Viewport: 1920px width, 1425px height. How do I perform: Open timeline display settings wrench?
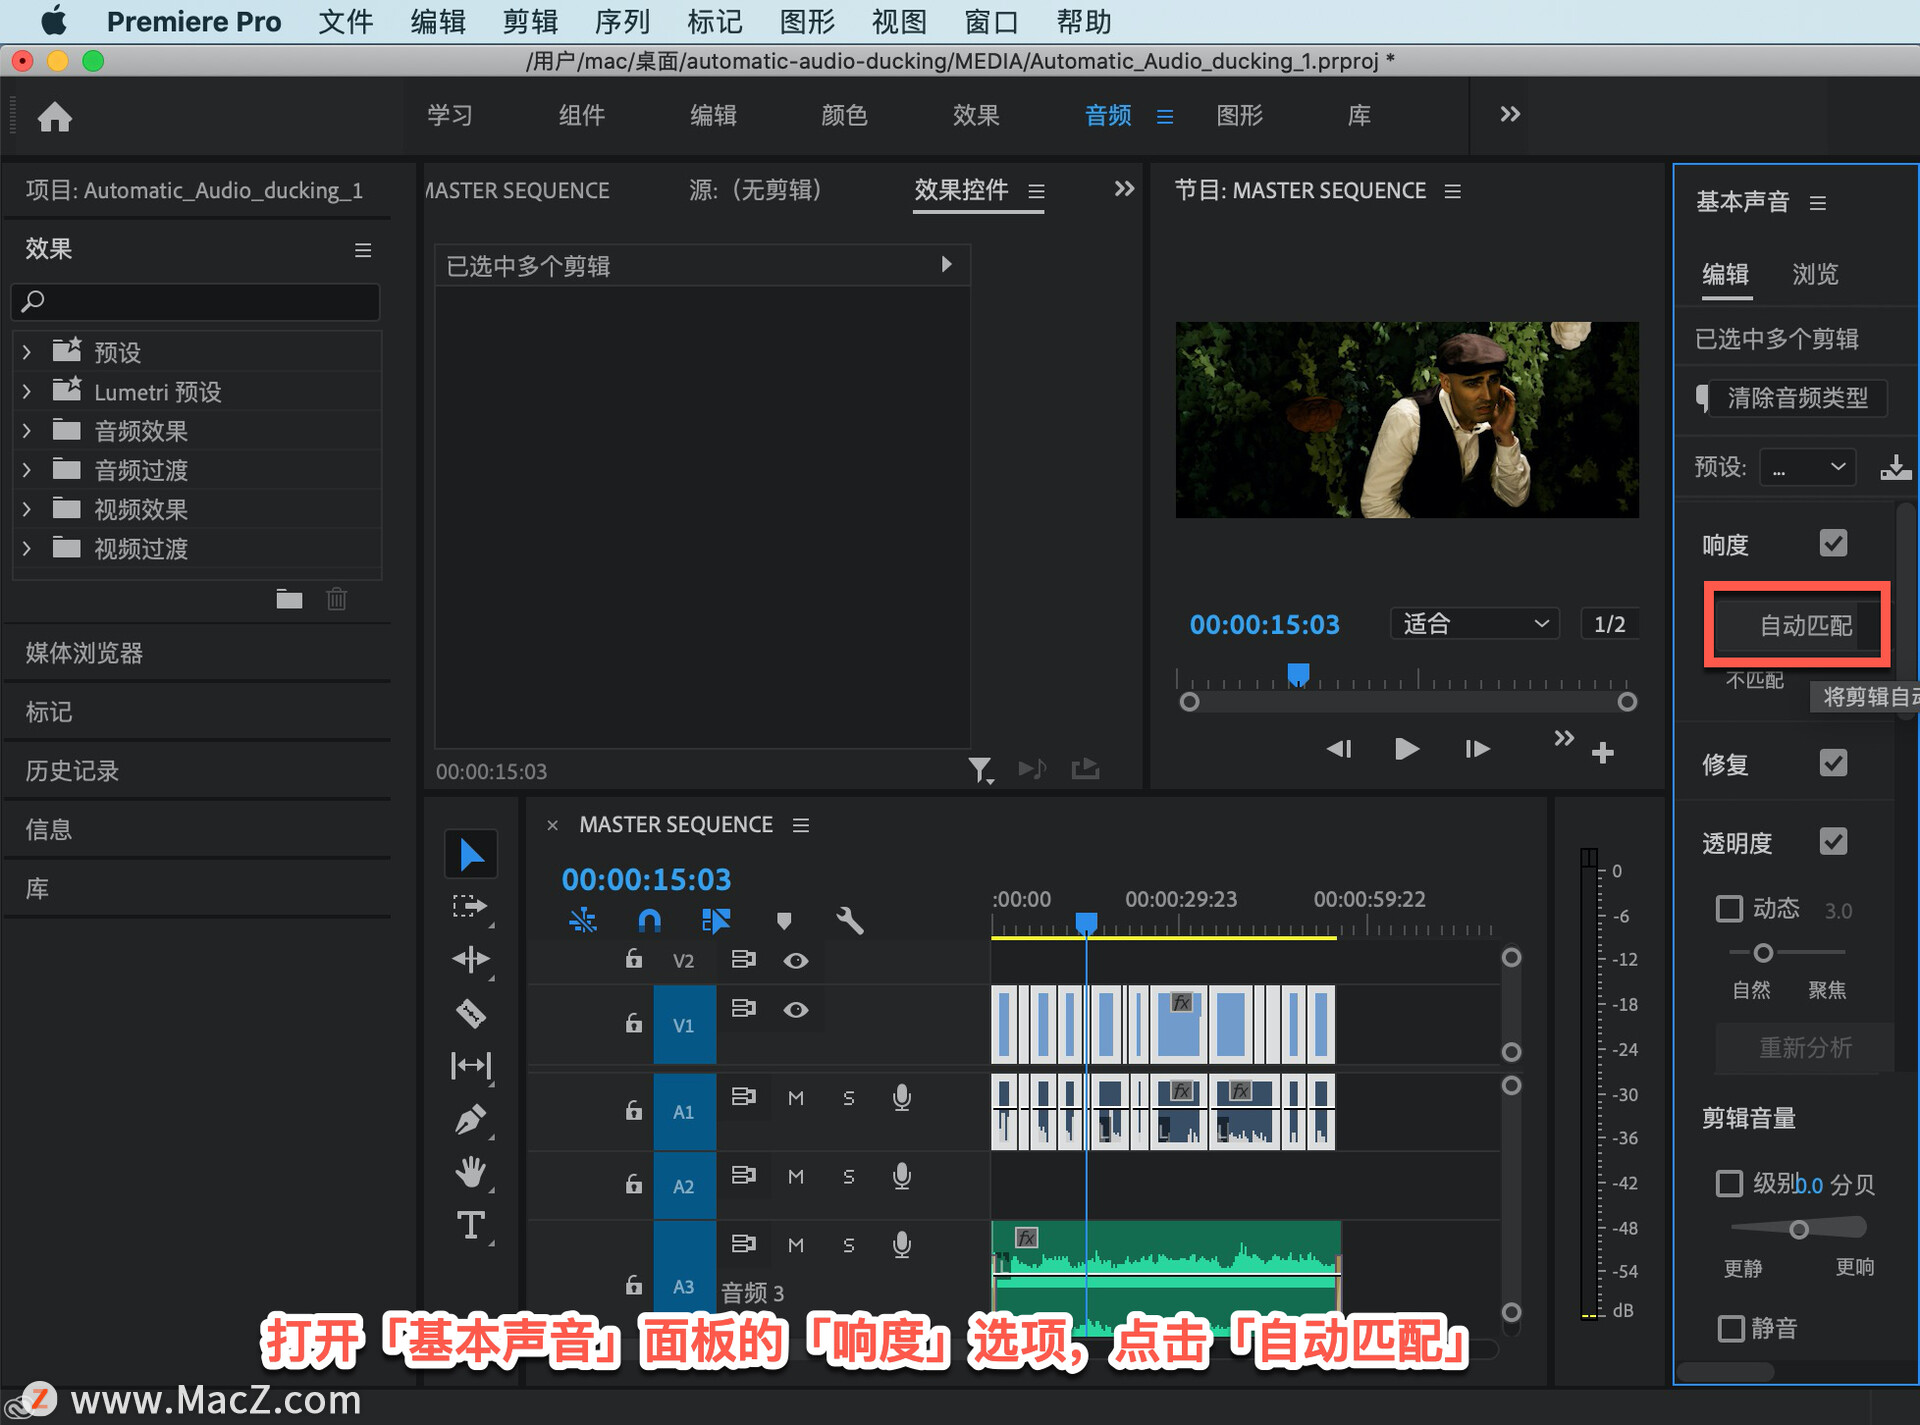[x=850, y=920]
